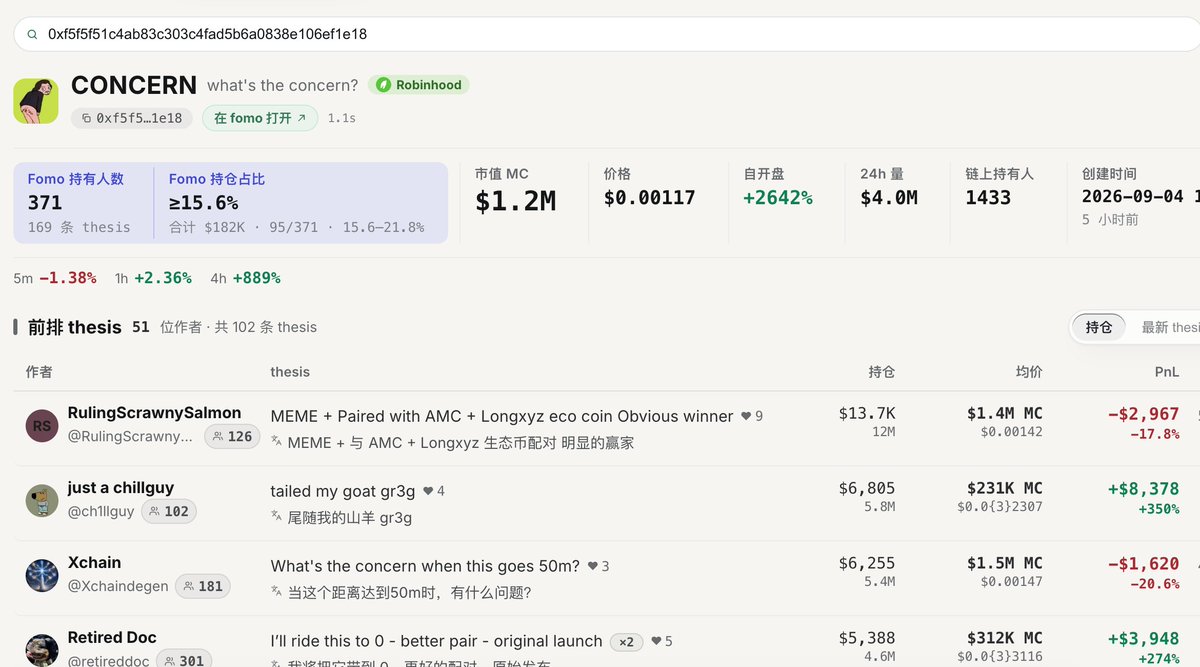1200x667 pixels.
Task: Sort by the PnL column header
Action: pyautogui.click(x=1166, y=372)
